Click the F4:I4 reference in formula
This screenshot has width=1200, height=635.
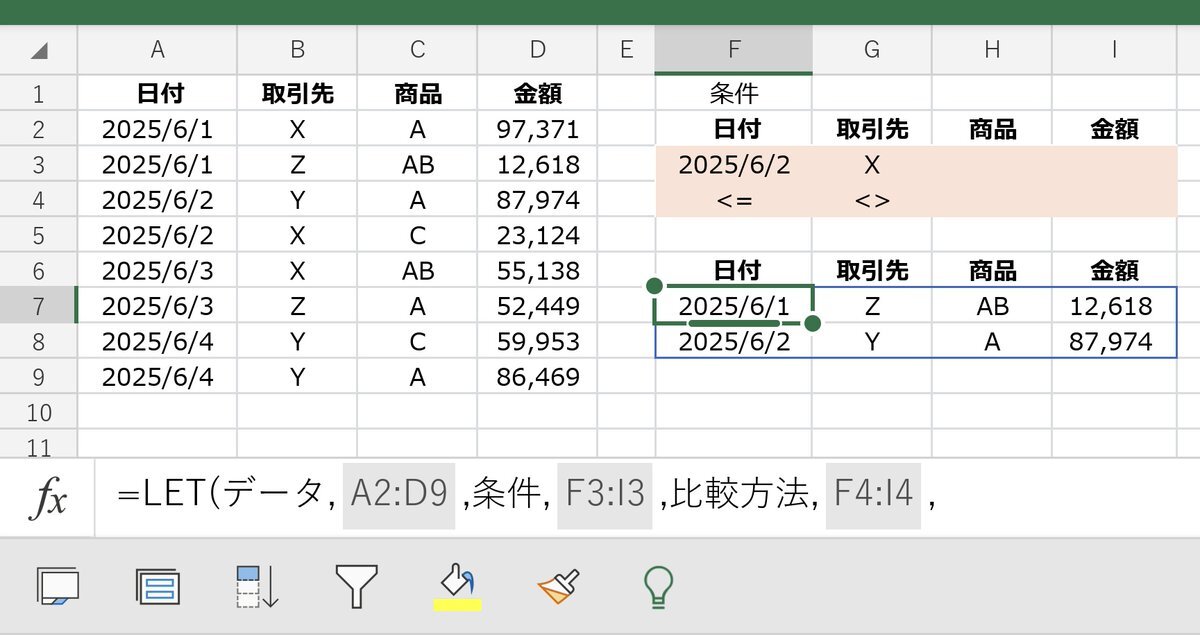(873, 496)
